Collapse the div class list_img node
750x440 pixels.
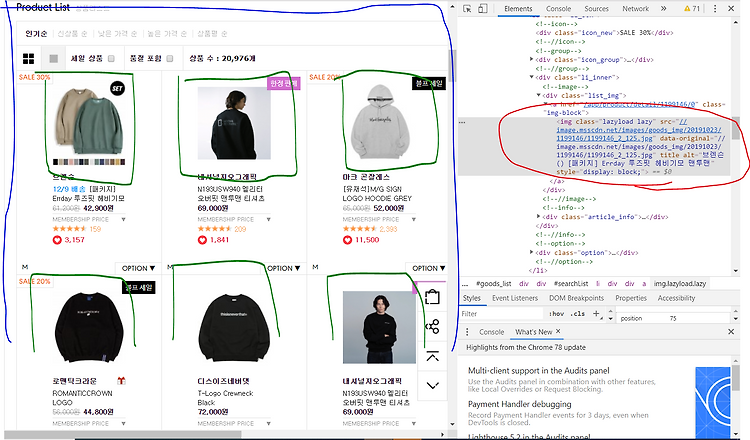539,95
